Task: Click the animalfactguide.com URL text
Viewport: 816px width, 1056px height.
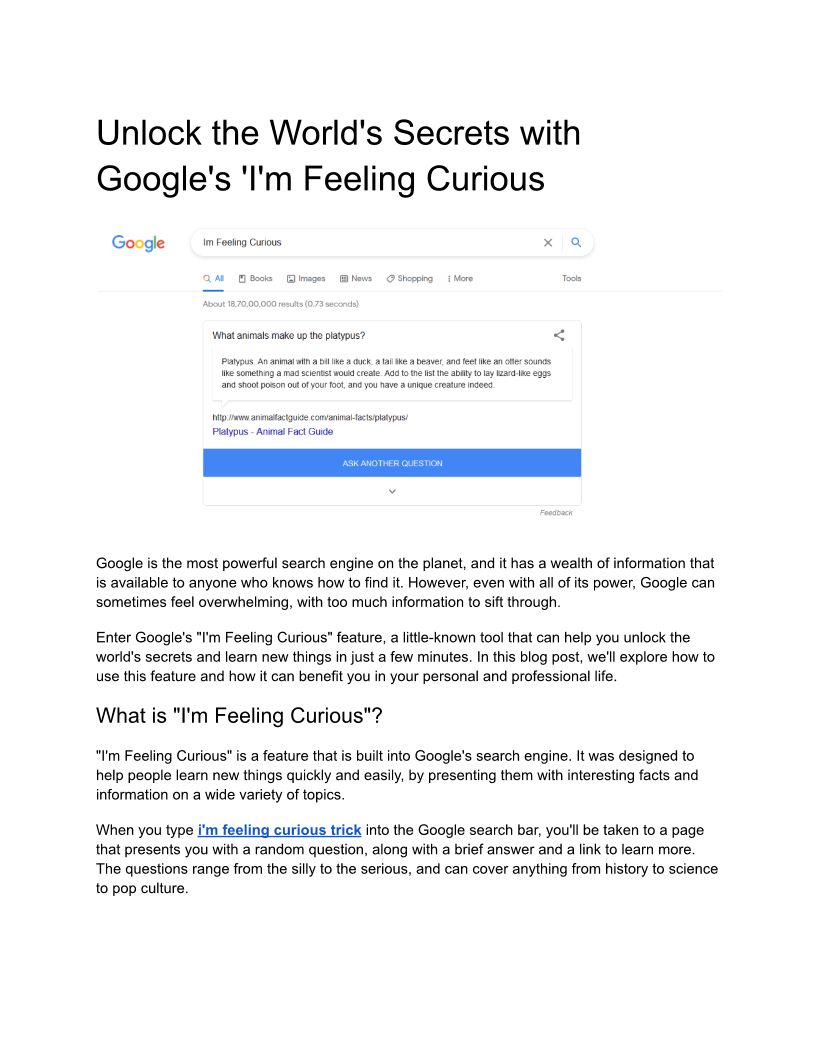Action: pos(310,417)
